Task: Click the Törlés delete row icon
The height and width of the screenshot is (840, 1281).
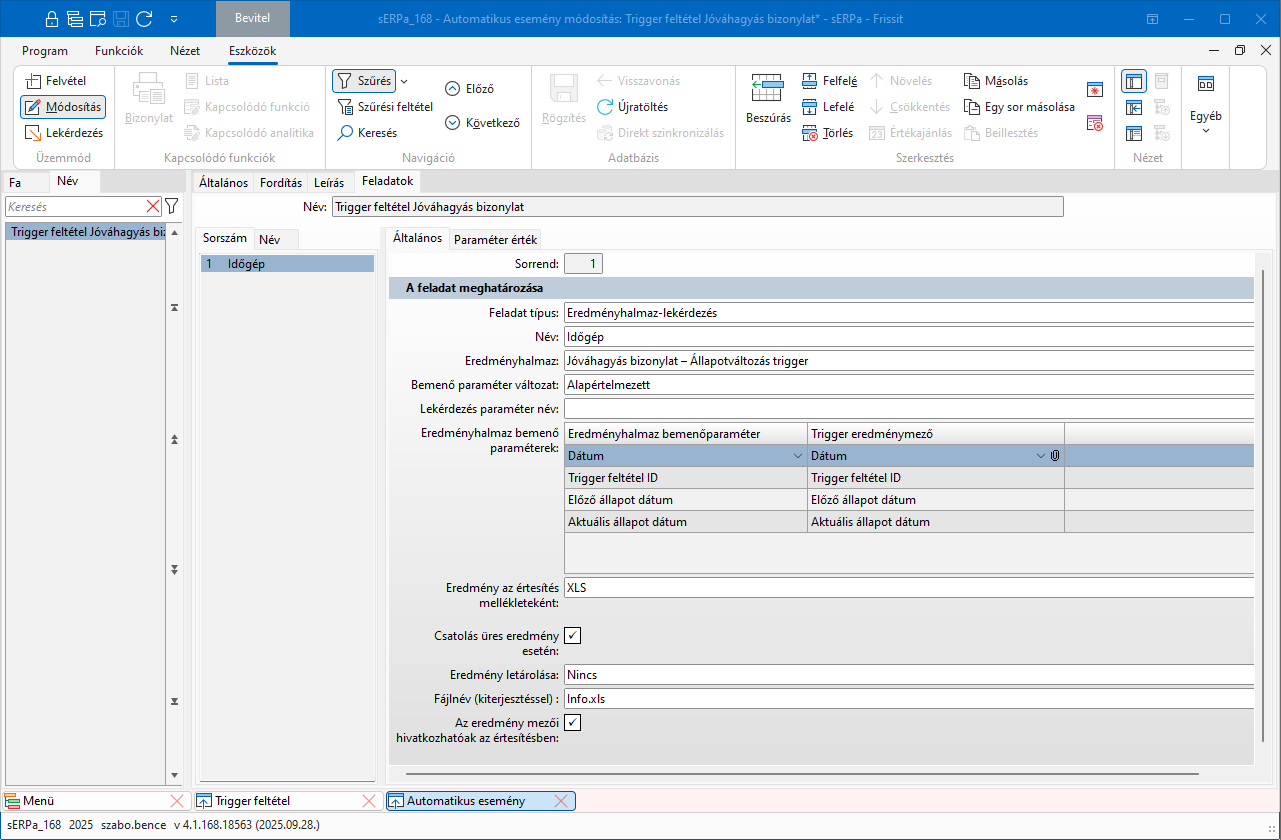Action: (810, 133)
